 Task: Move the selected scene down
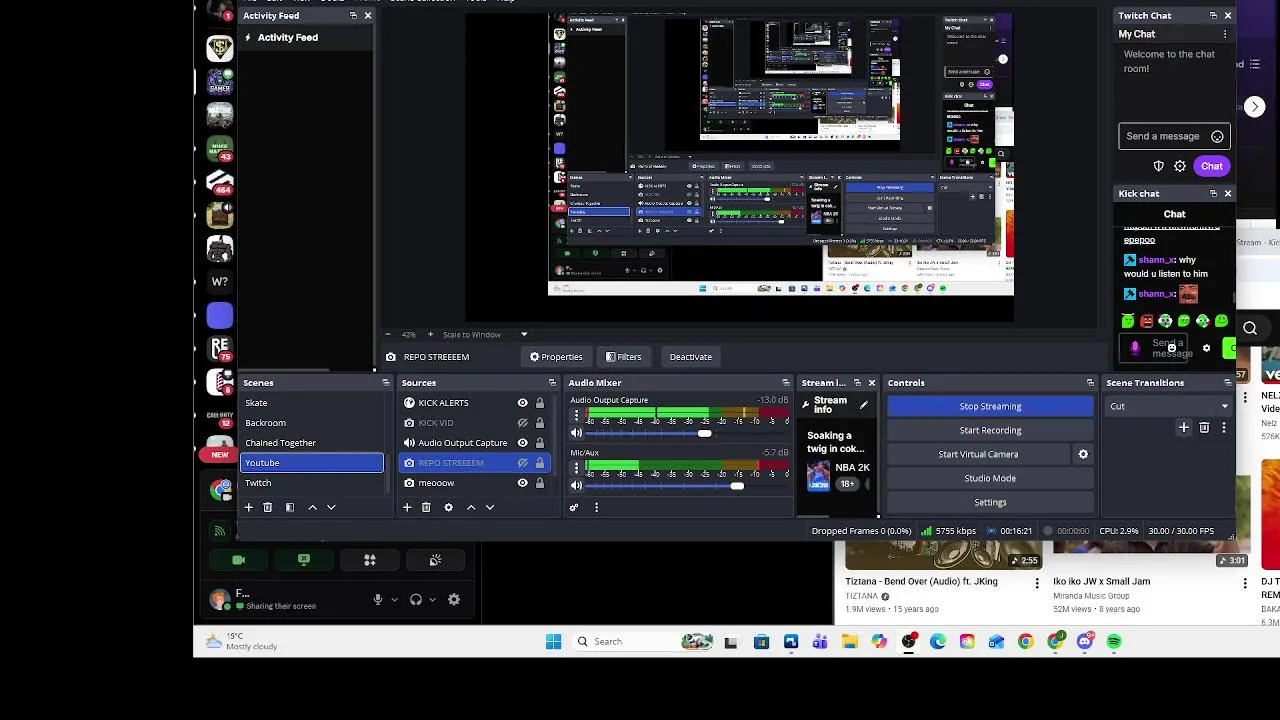point(331,507)
